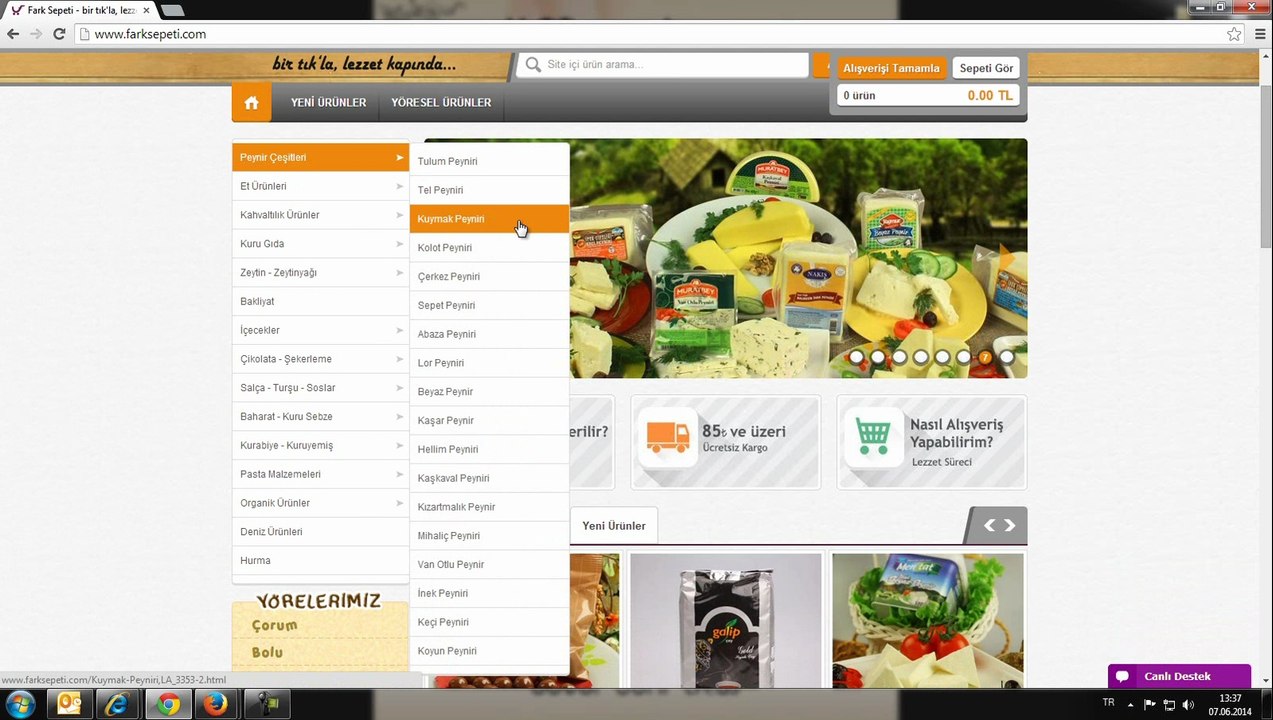The height and width of the screenshot is (720, 1273).
Task: Expand Kuru Gıda category
Action: 320,244
